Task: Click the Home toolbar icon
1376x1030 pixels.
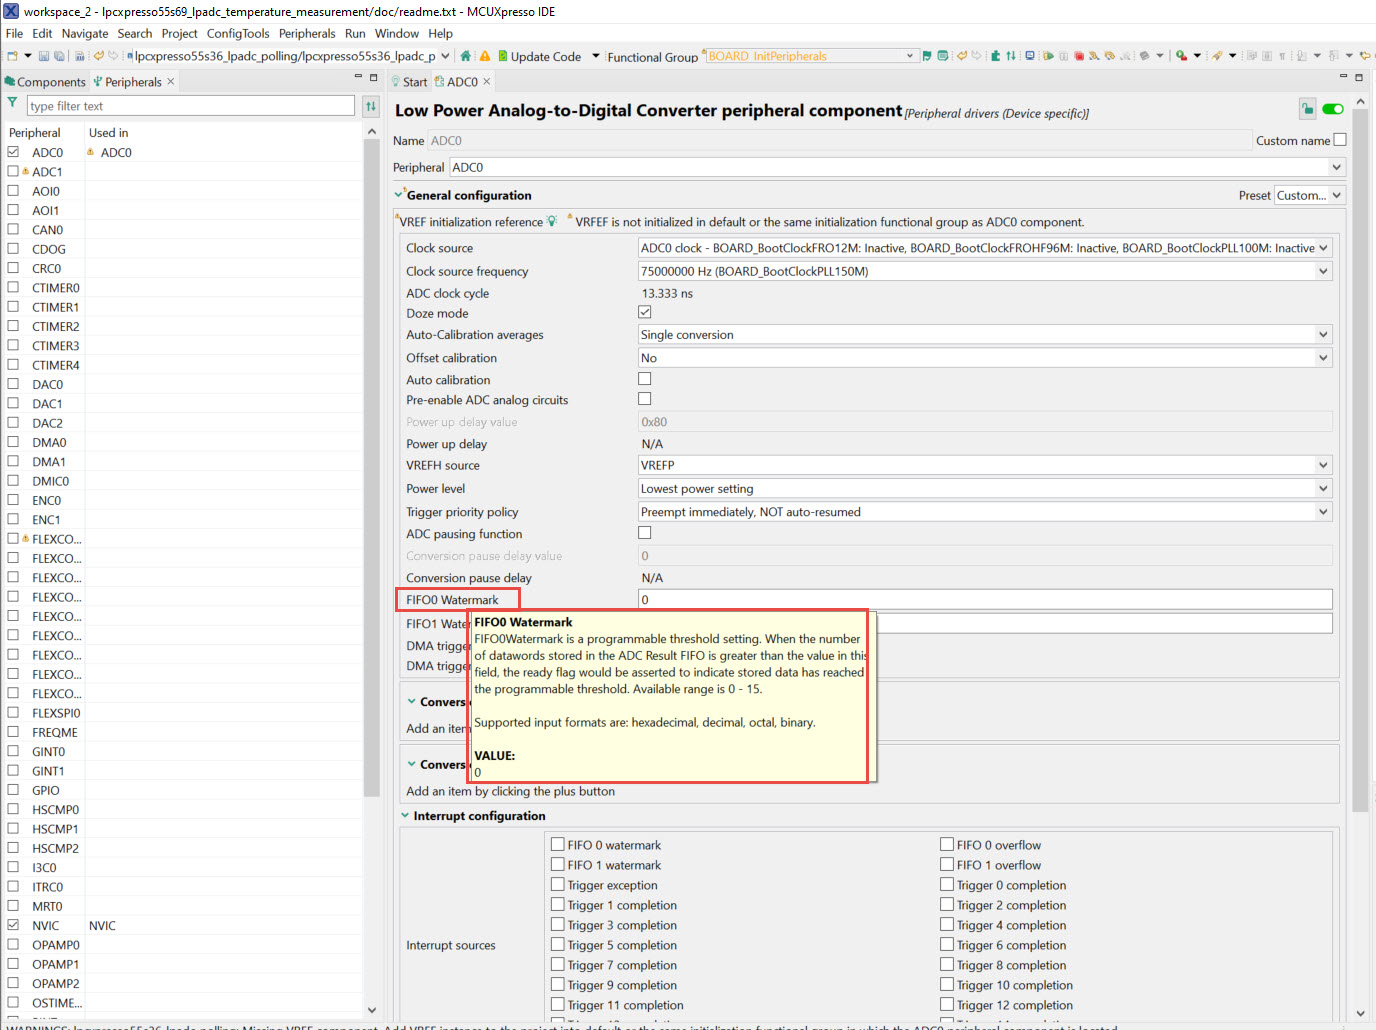Action: point(466,56)
